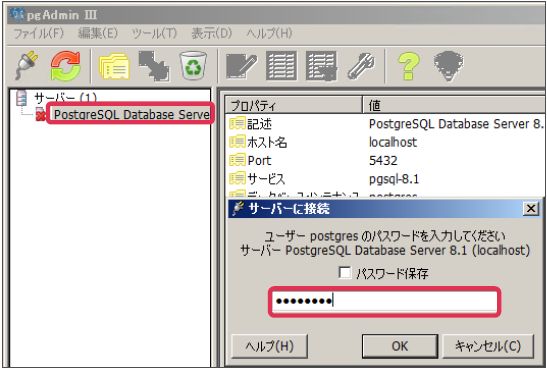Refresh the object with red-green arrows icon
The width and height of the screenshot is (547, 369).
66,66
